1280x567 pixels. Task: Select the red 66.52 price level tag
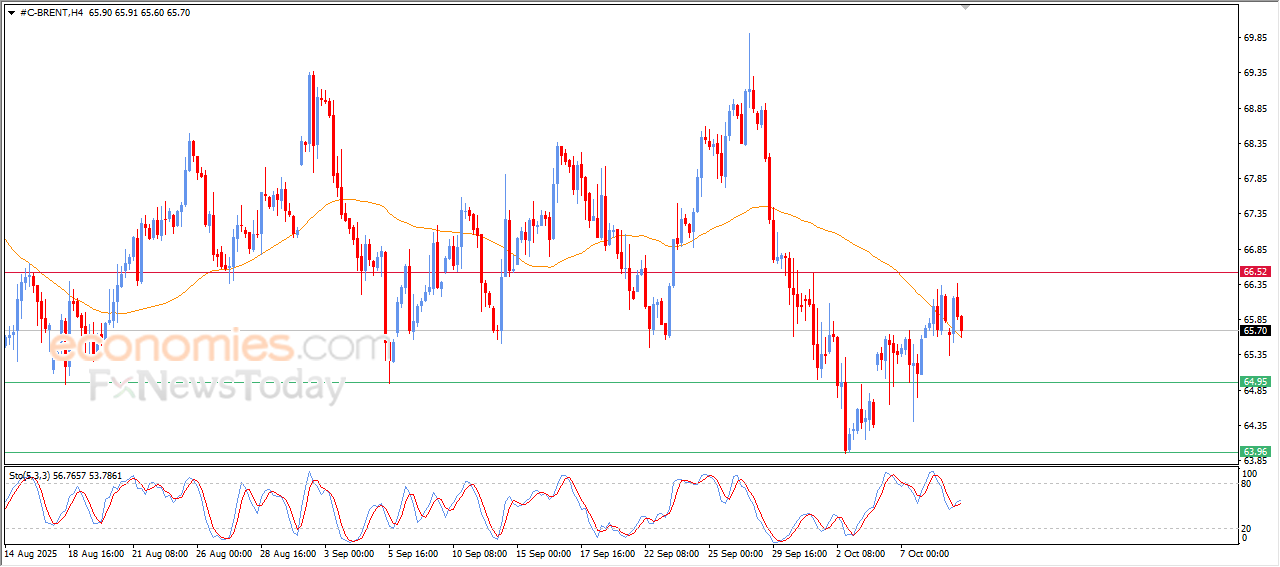pyautogui.click(x=1254, y=272)
